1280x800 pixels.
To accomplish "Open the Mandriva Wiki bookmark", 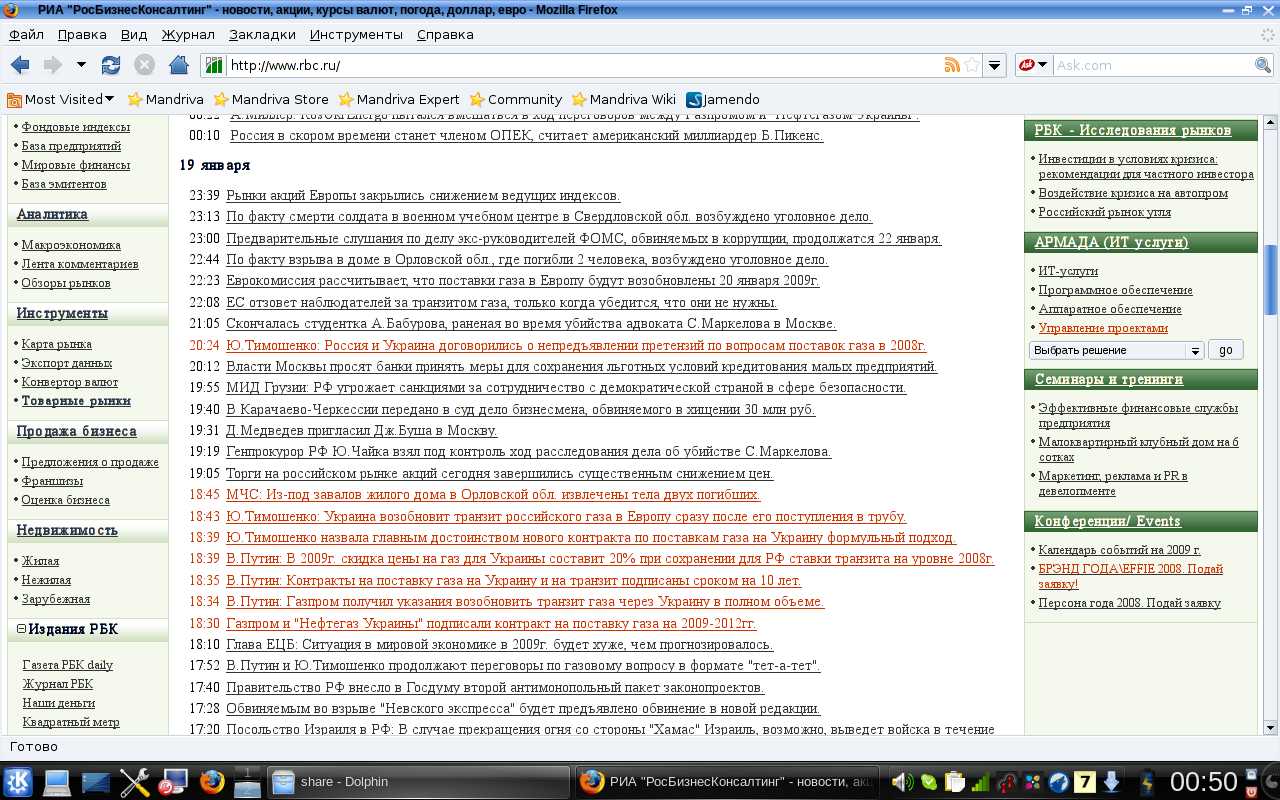I will coord(624,99).
